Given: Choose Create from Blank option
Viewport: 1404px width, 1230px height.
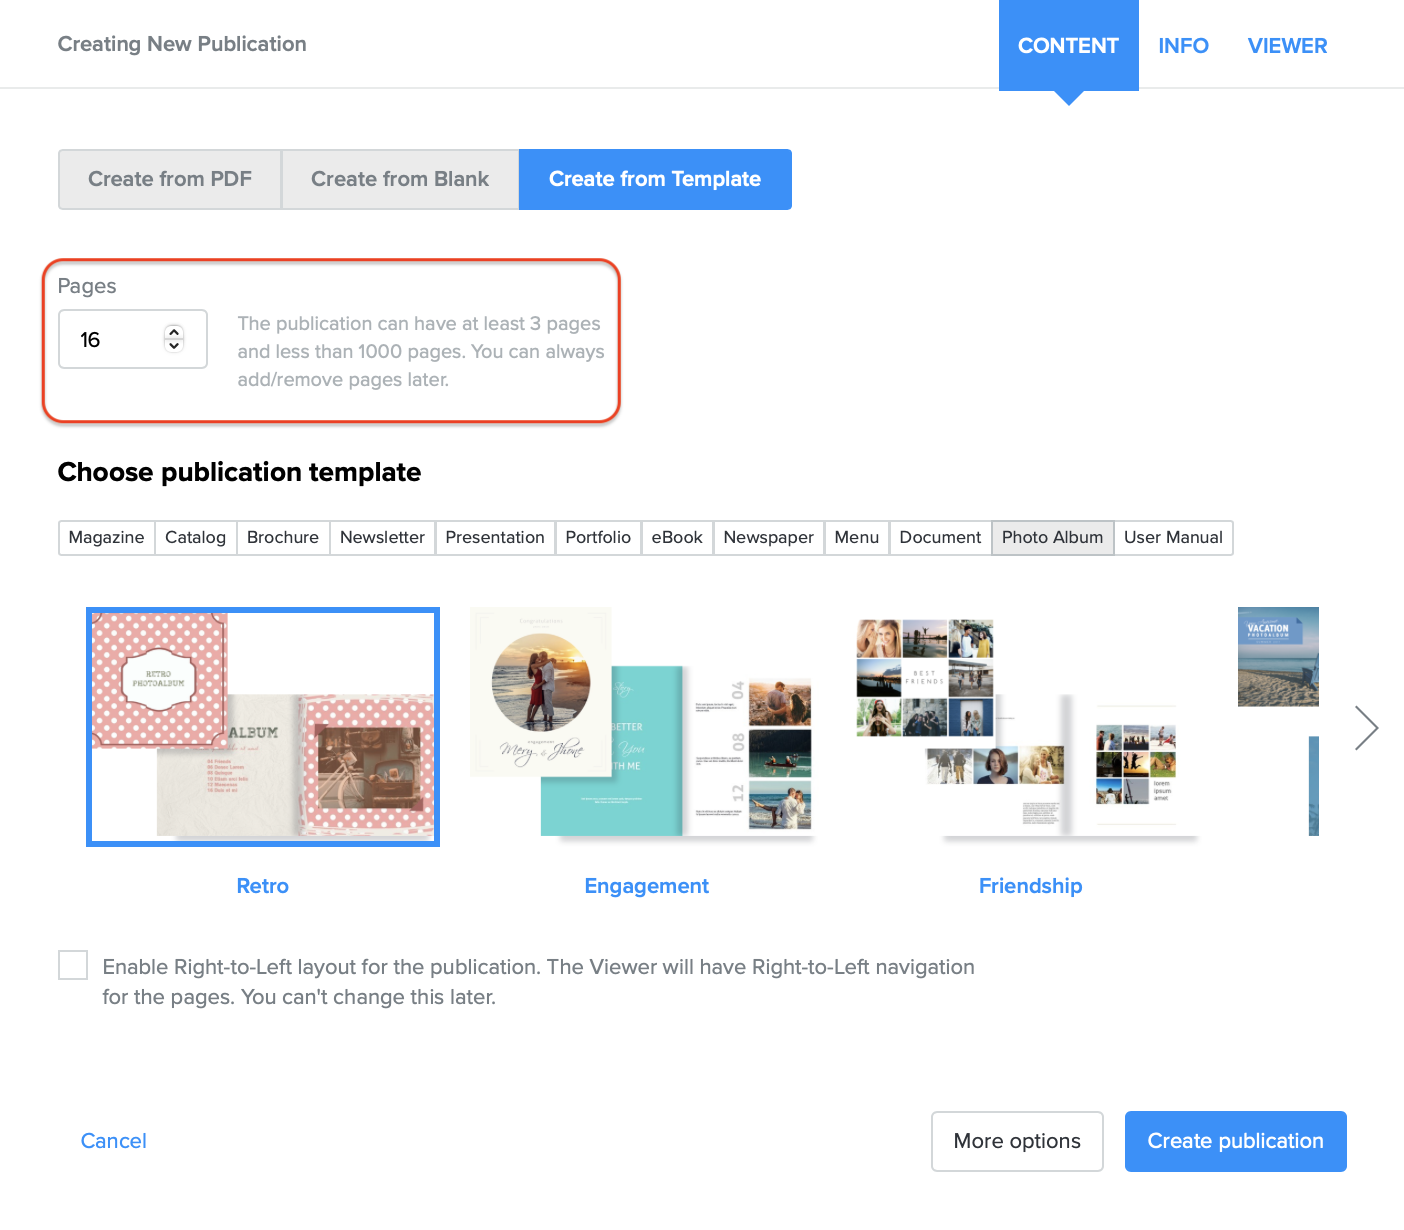Looking at the screenshot, I should 400,179.
